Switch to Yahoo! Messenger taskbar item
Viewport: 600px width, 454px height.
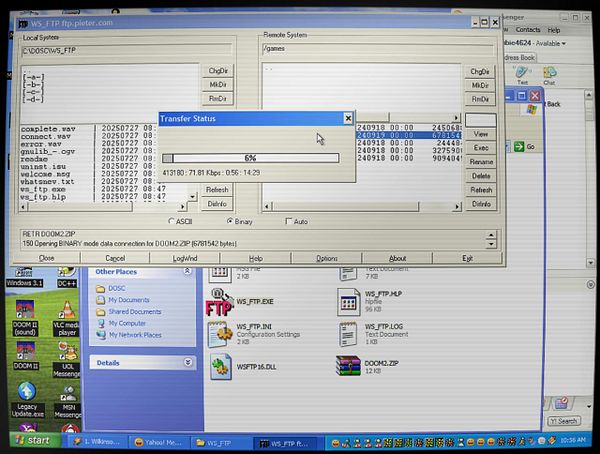(x=159, y=443)
